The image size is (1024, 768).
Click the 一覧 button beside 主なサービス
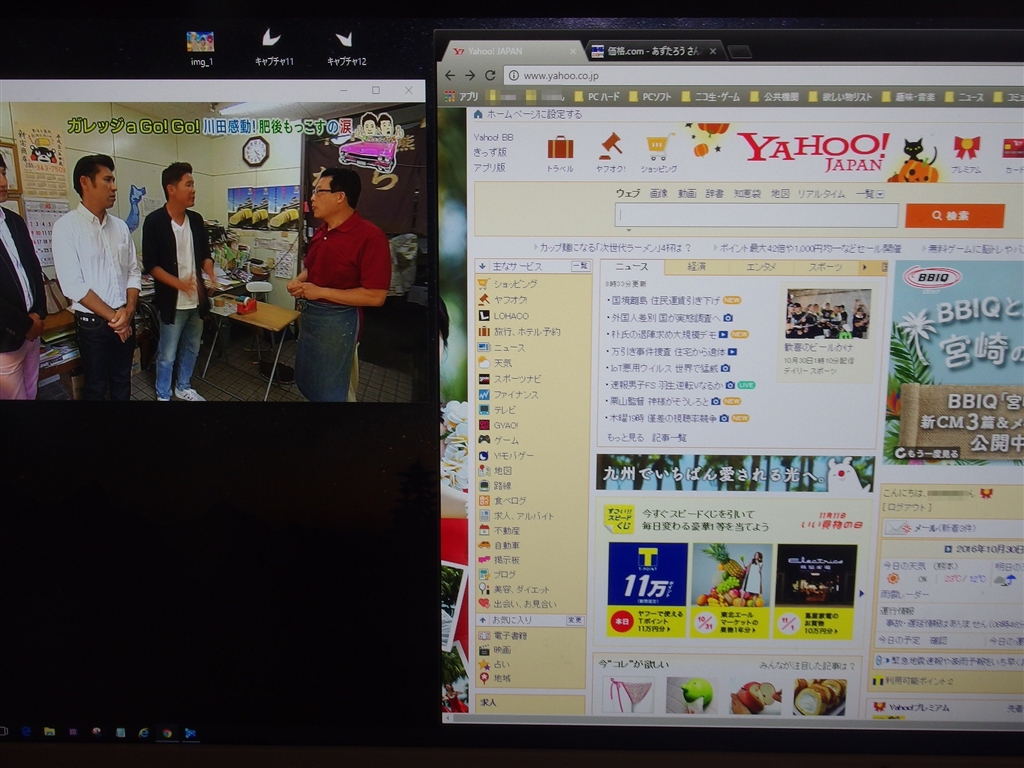580,266
